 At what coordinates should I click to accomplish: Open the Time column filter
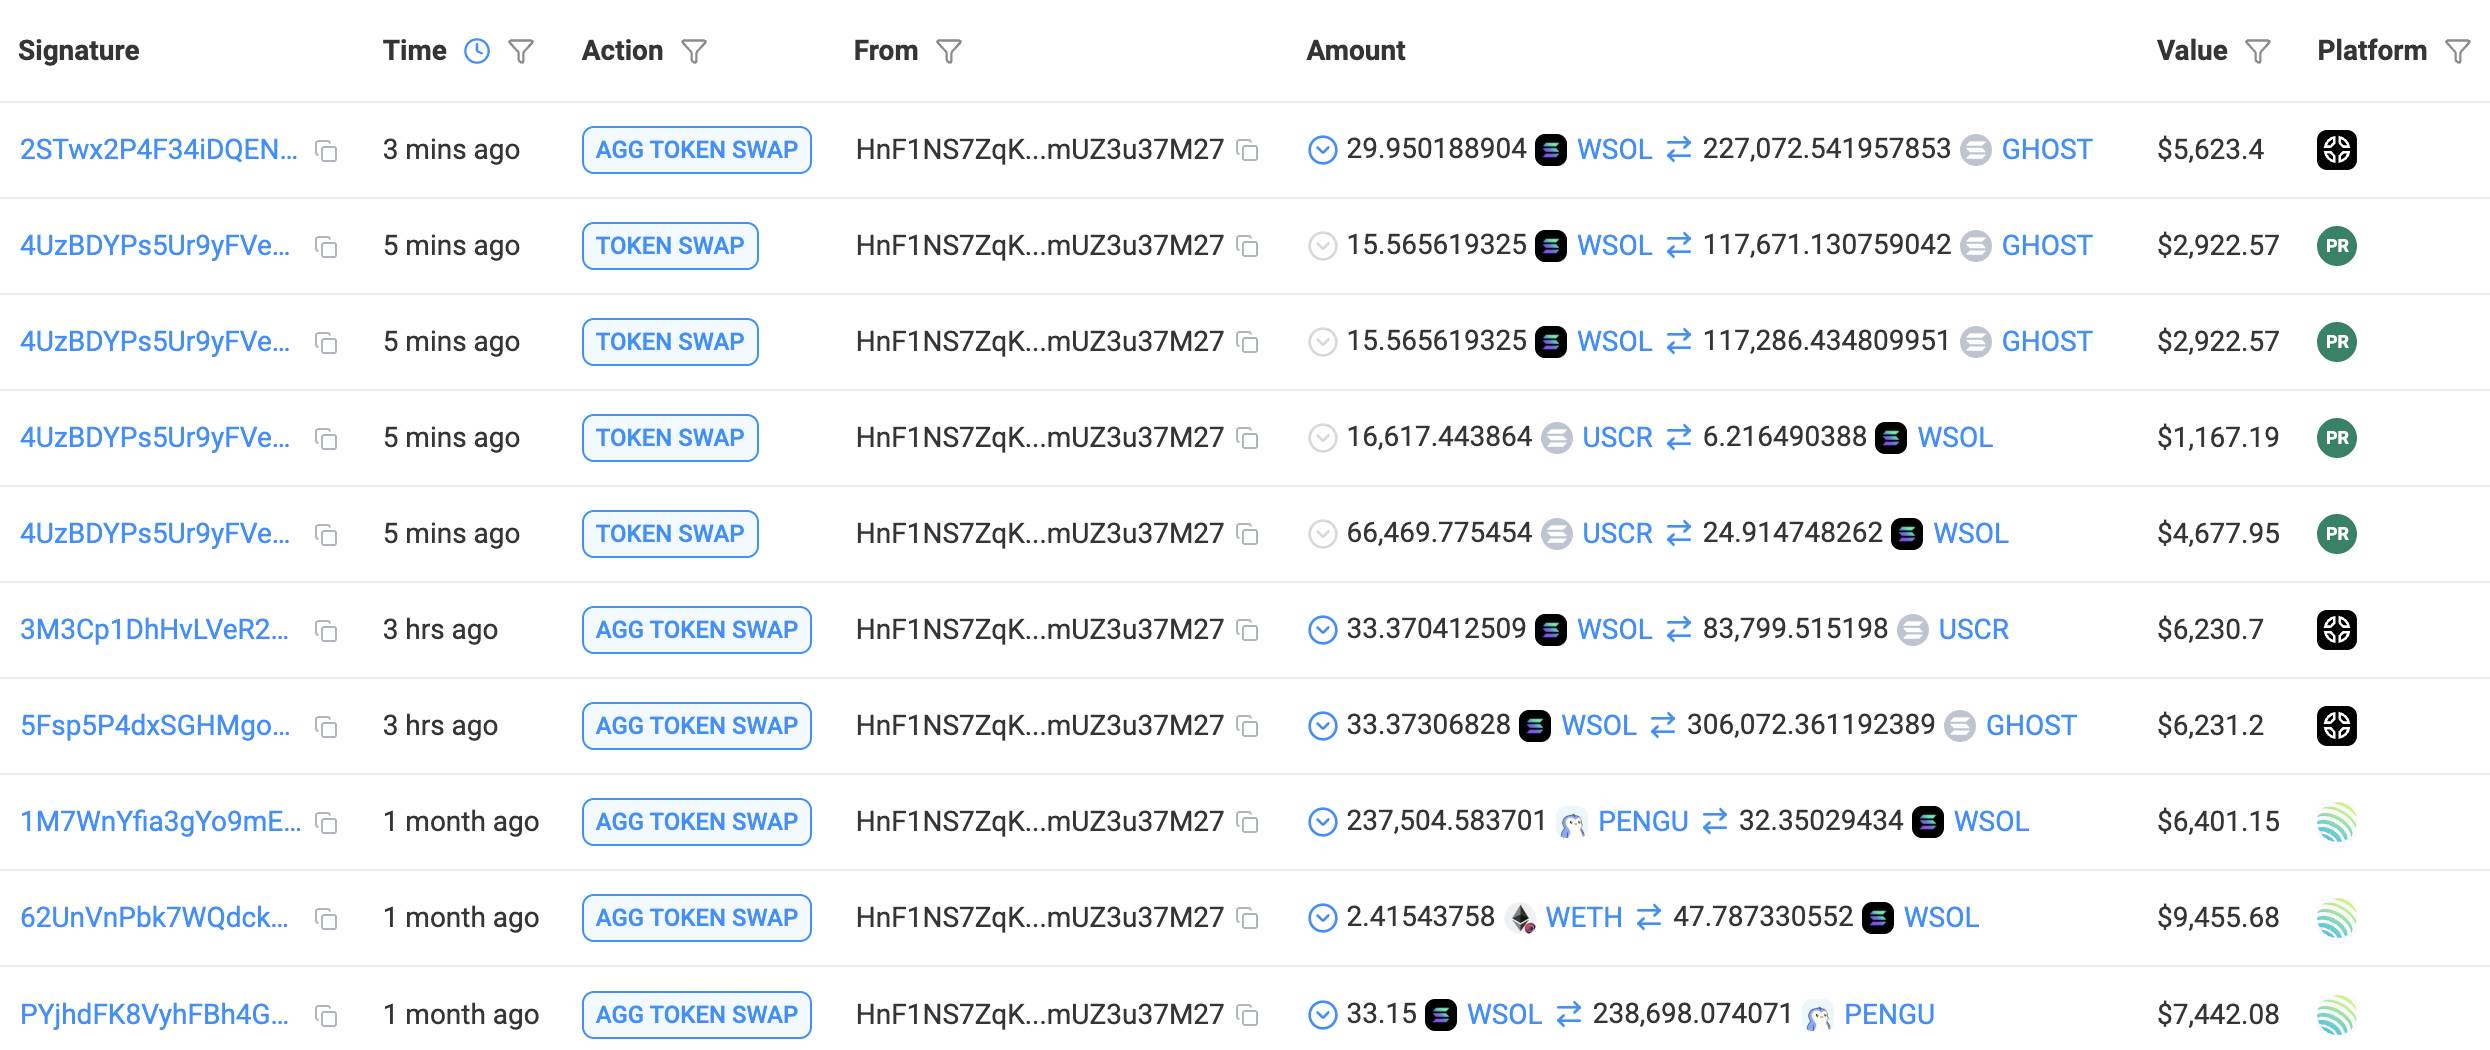point(521,51)
